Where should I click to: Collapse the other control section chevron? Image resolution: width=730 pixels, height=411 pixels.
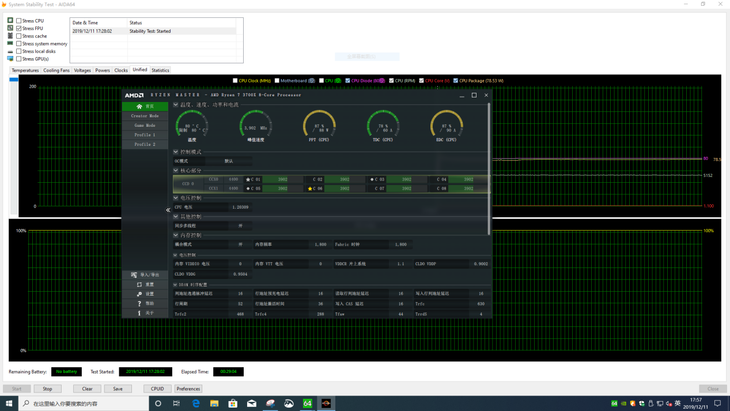pyautogui.click(x=176, y=216)
